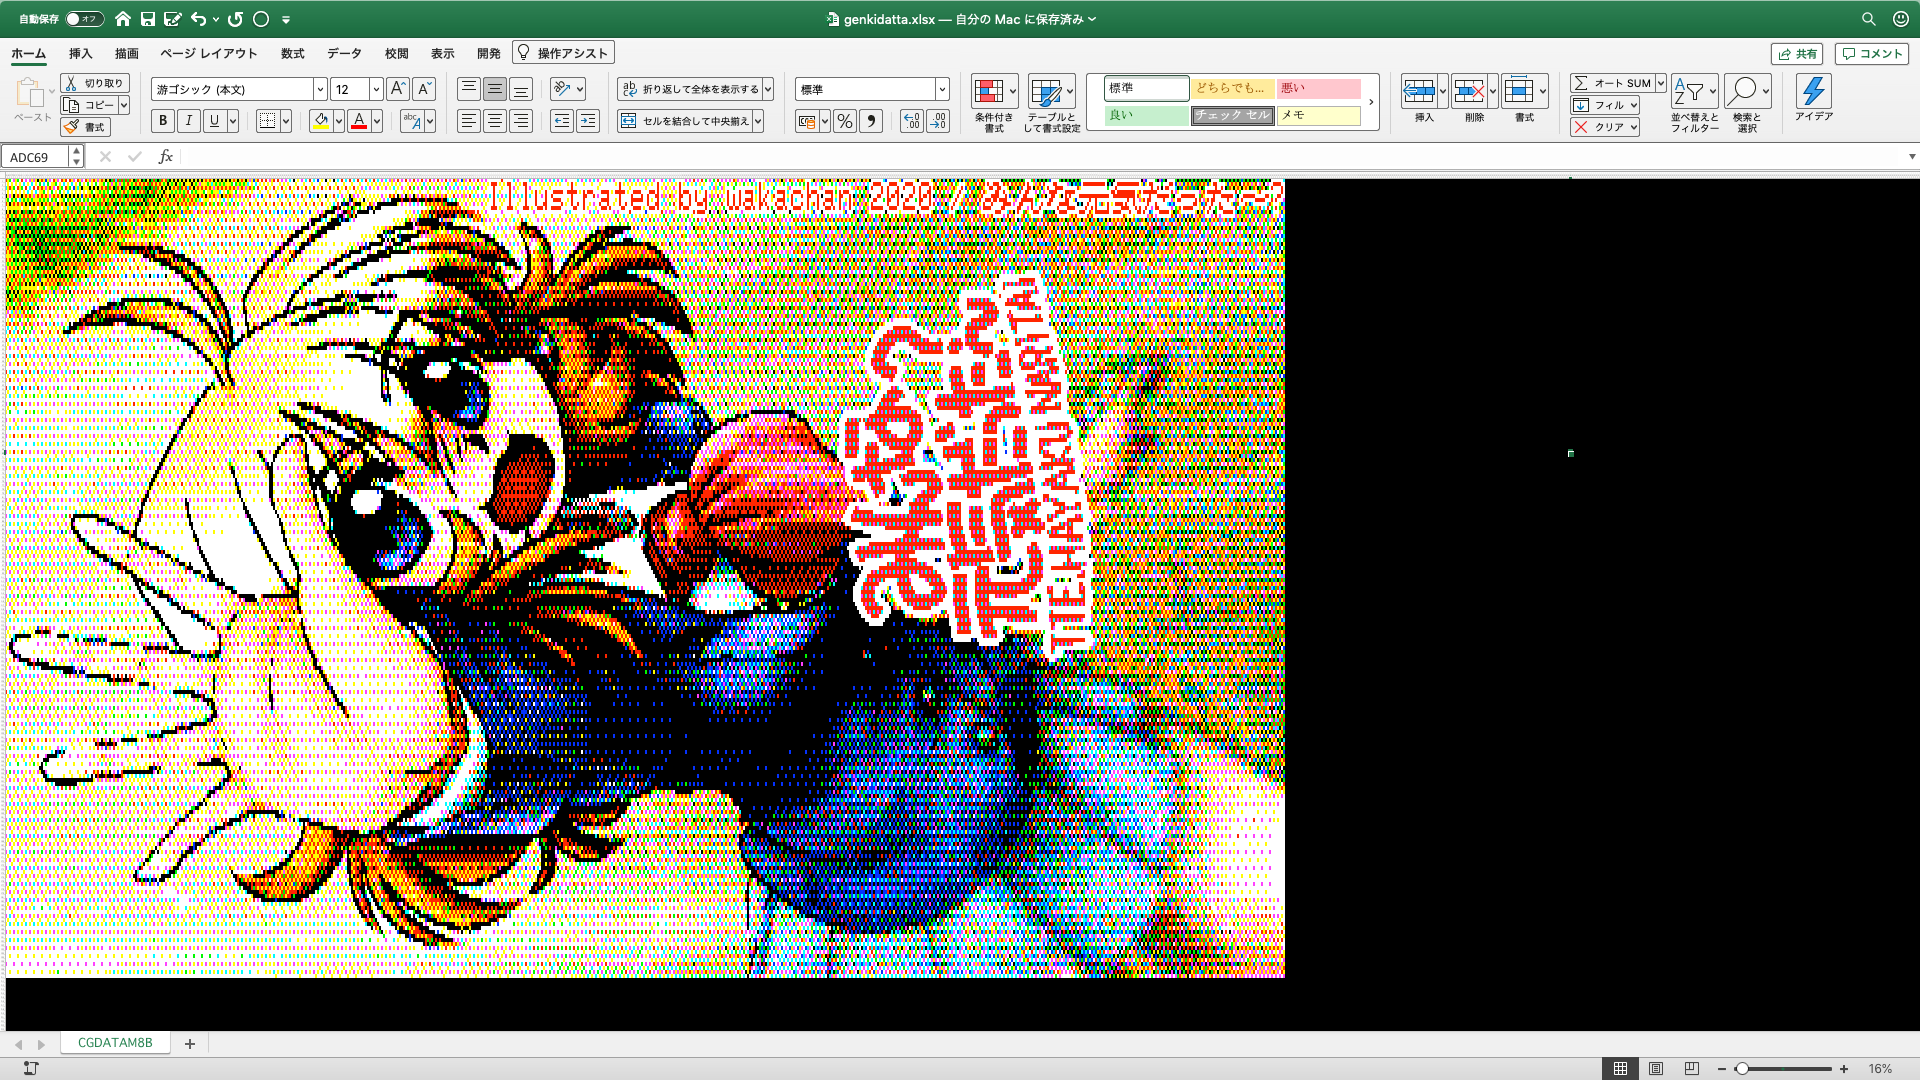Switch to Page Break Preview in status bar
This screenshot has width=1920, height=1080.
pos(1691,1068)
